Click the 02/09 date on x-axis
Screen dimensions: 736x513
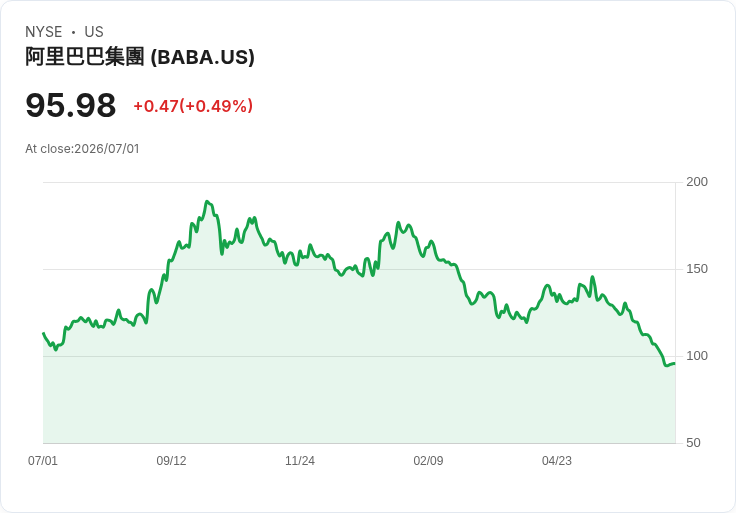(428, 460)
